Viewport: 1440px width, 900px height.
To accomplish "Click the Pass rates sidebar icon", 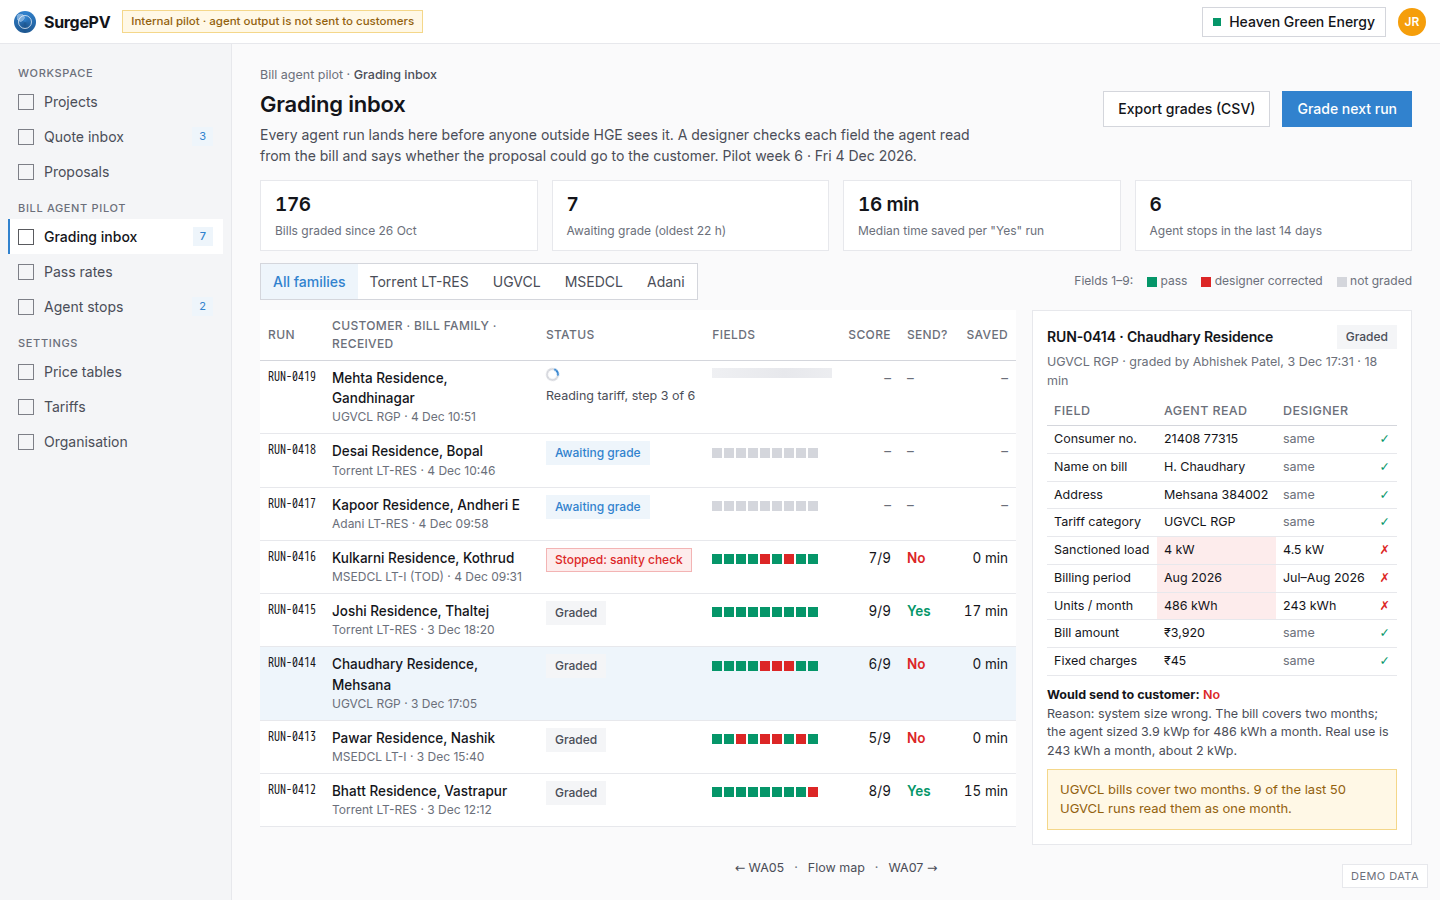I will [26, 272].
